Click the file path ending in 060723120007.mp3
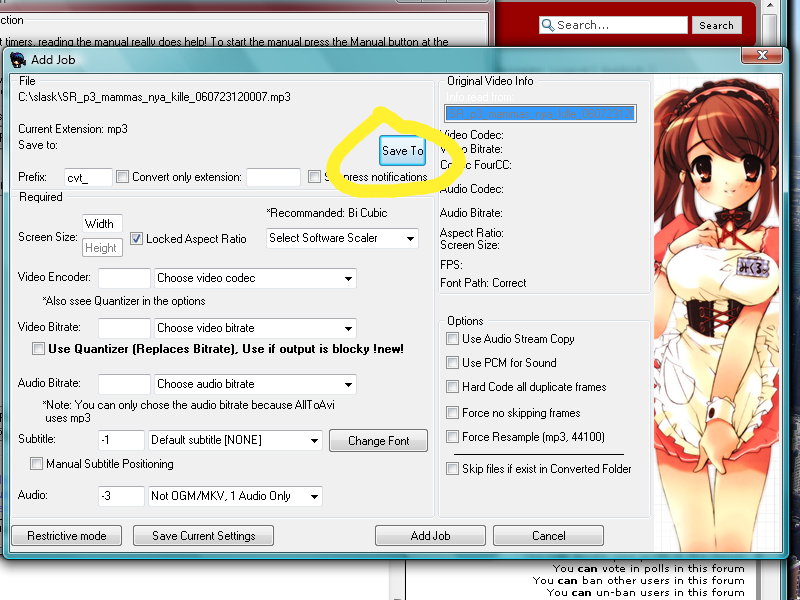Image resolution: width=800 pixels, height=600 pixels. point(155,97)
